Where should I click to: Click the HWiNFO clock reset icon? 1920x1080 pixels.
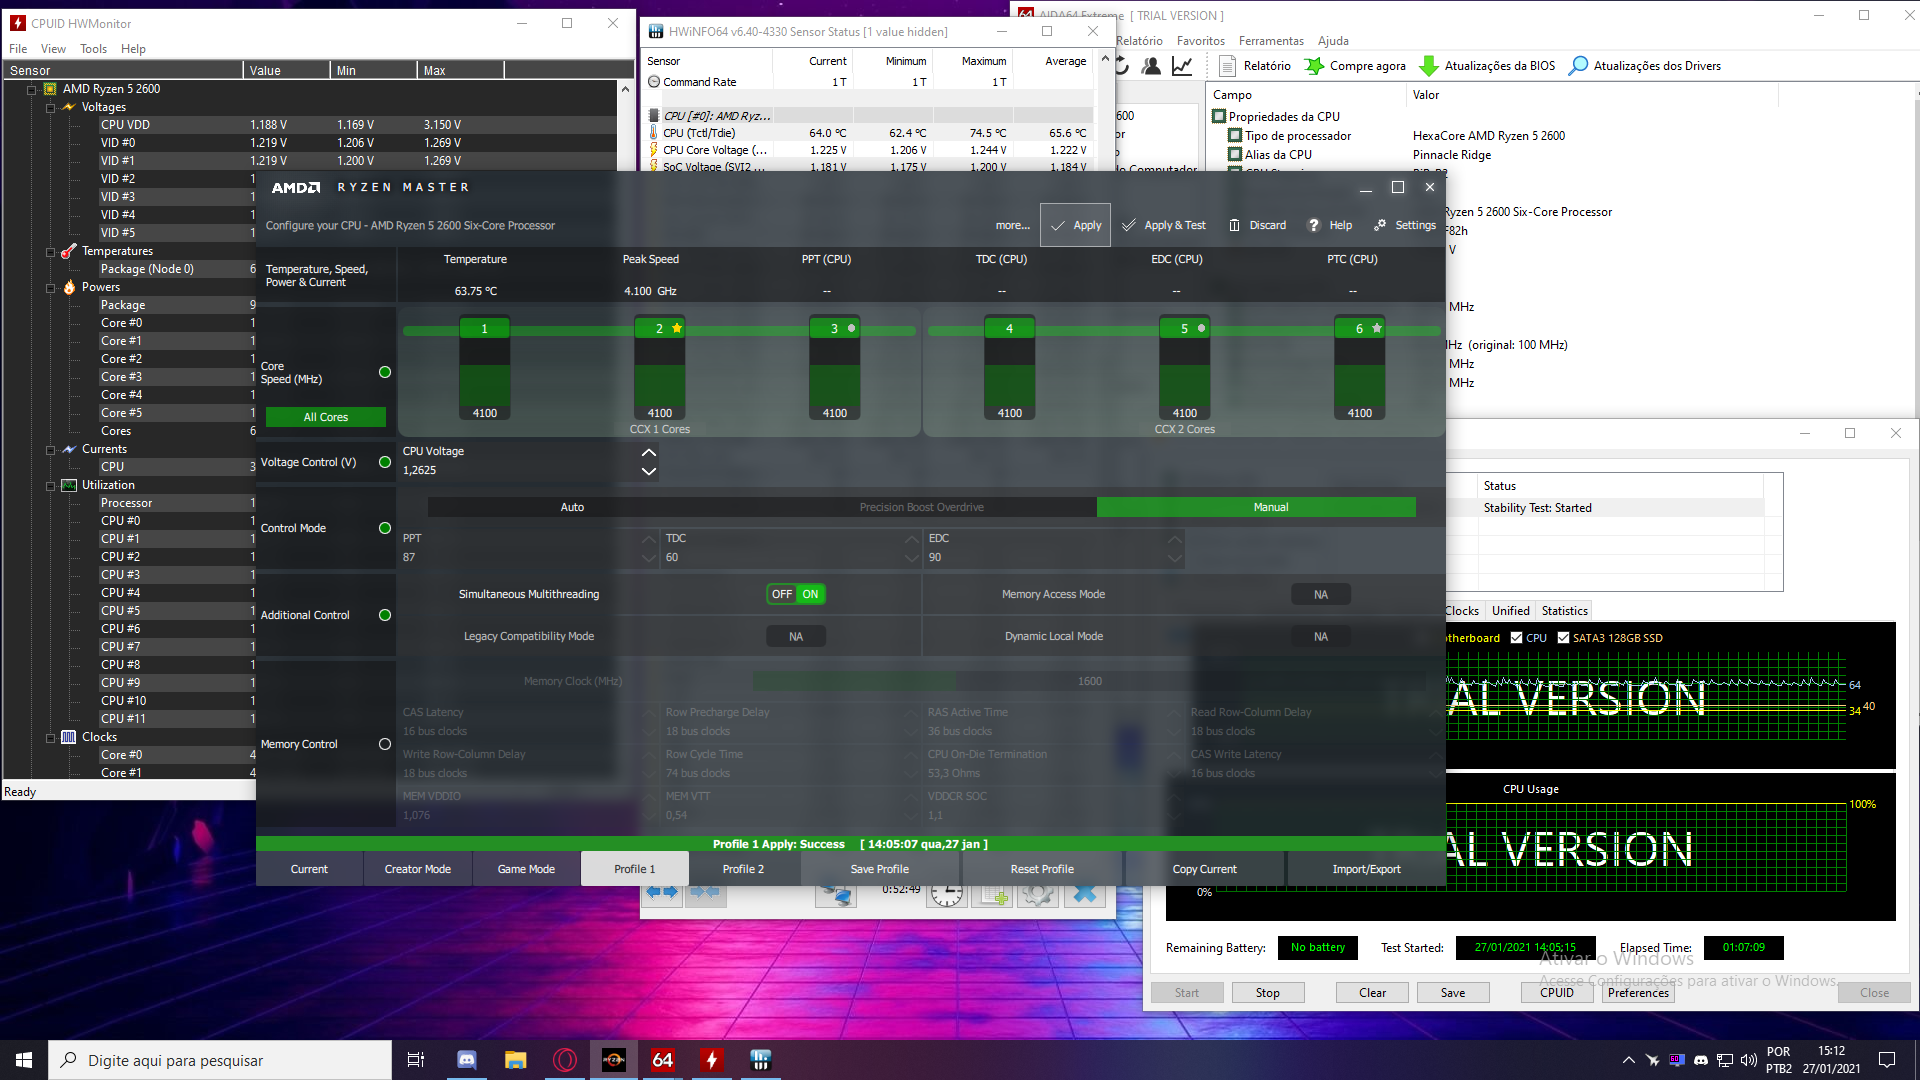[946, 894]
